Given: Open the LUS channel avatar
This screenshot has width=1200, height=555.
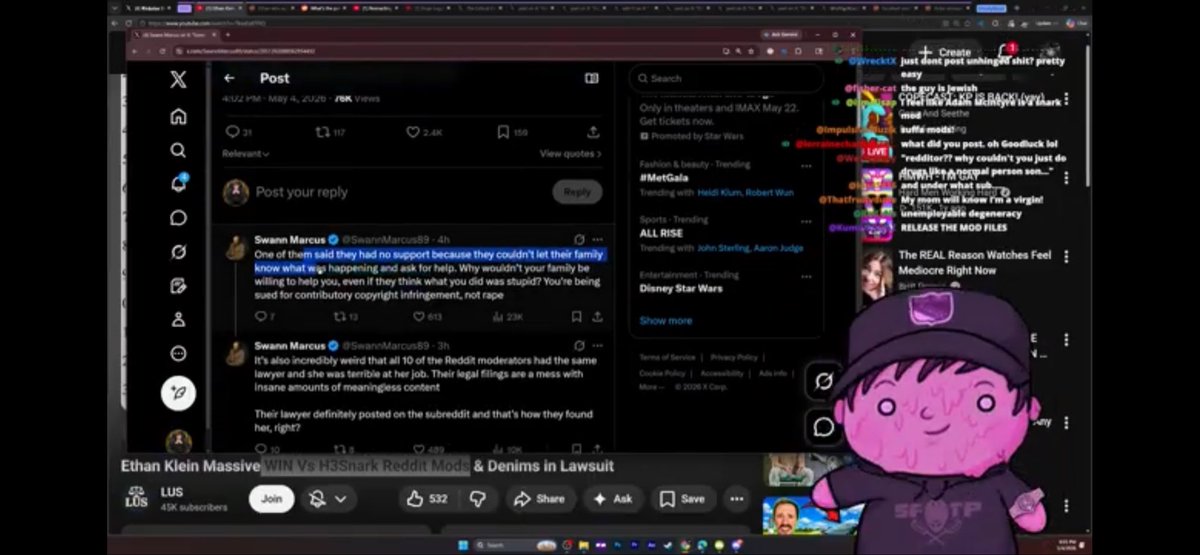Looking at the screenshot, I should (x=136, y=498).
